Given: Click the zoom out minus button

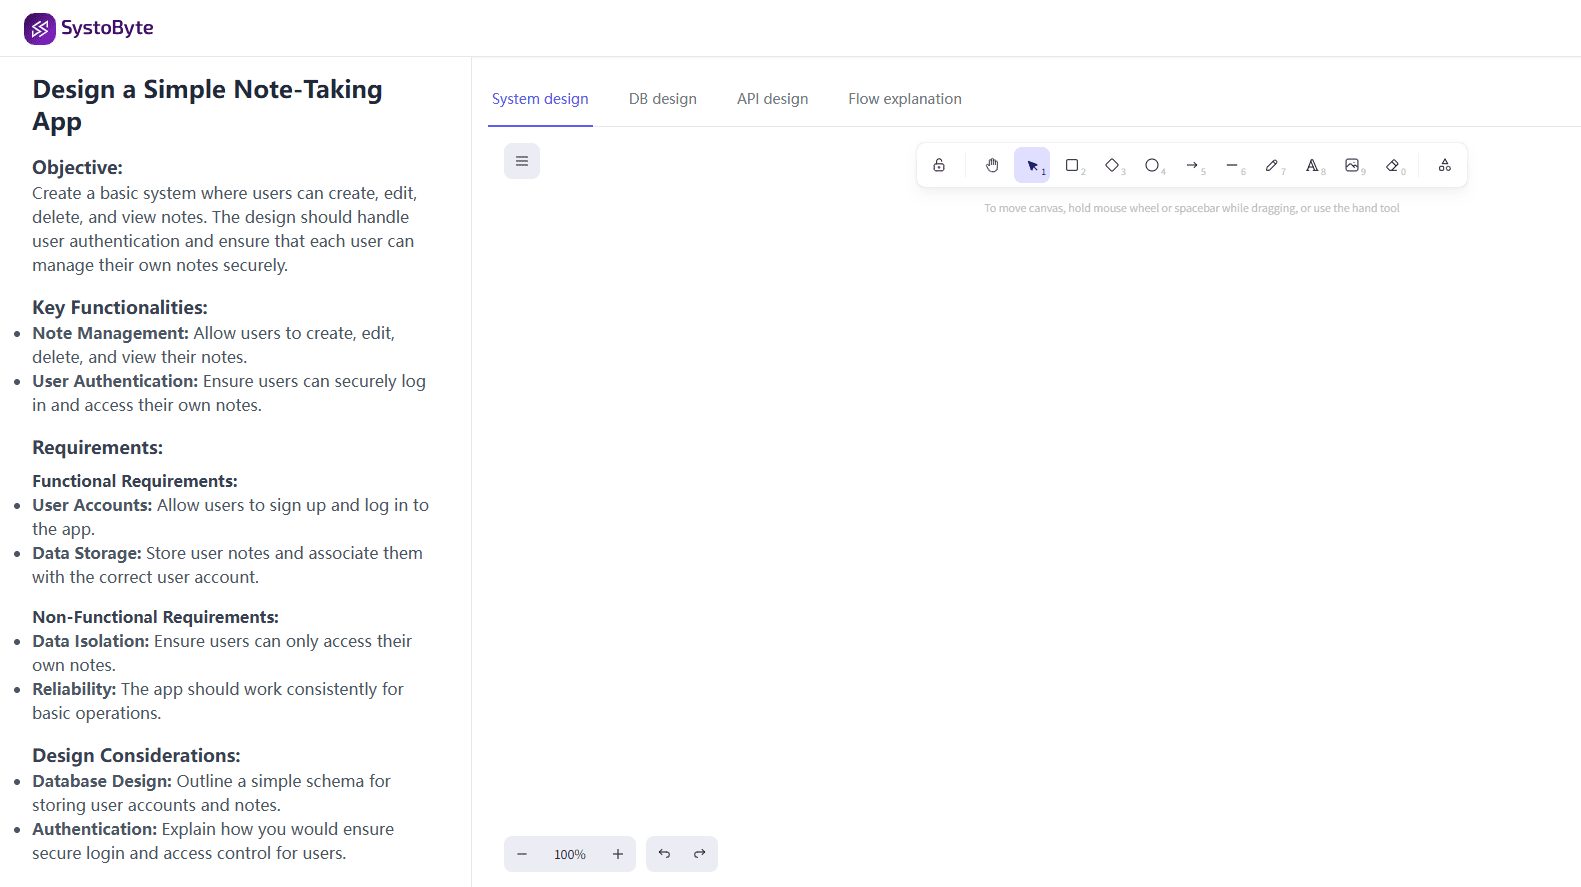Looking at the screenshot, I should pos(522,854).
